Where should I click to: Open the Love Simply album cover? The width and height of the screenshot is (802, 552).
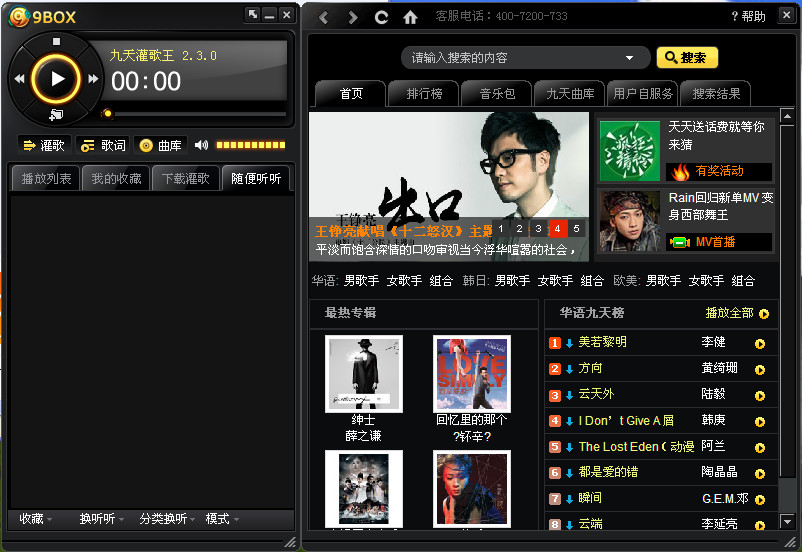pos(472,374)
